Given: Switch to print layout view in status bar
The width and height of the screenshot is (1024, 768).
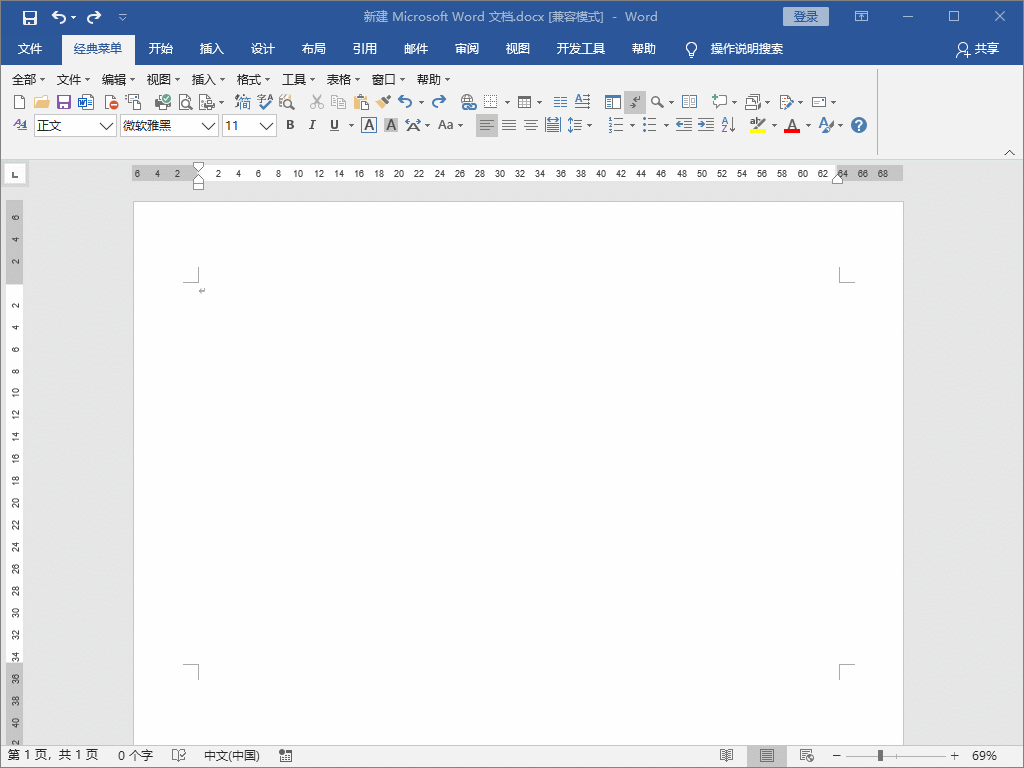Looking at the screenshot, I should (x=767, y=756).
